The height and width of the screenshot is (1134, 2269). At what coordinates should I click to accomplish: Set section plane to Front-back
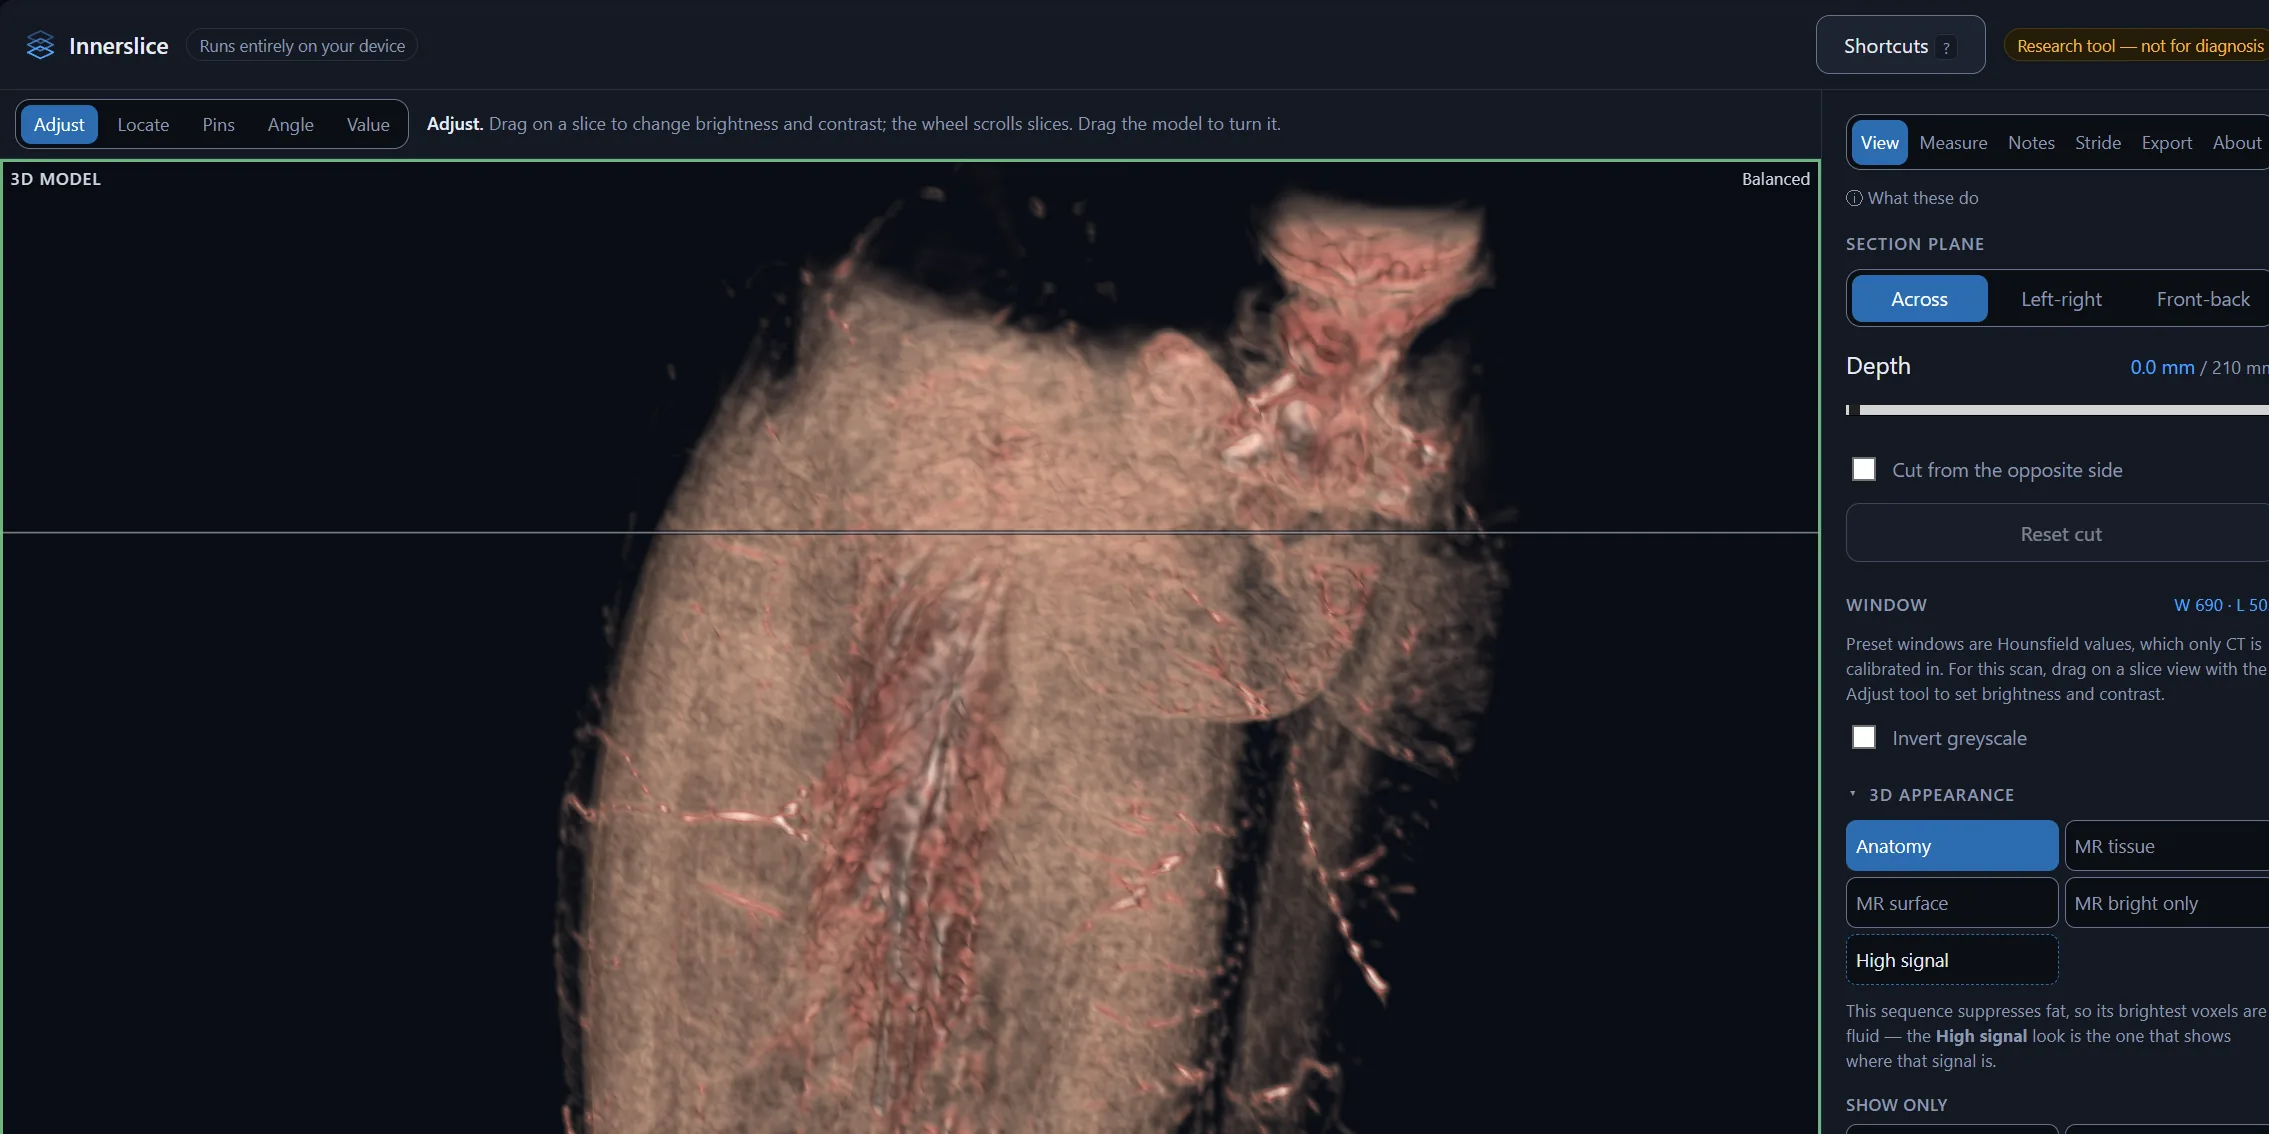(x=2202, y=299)
